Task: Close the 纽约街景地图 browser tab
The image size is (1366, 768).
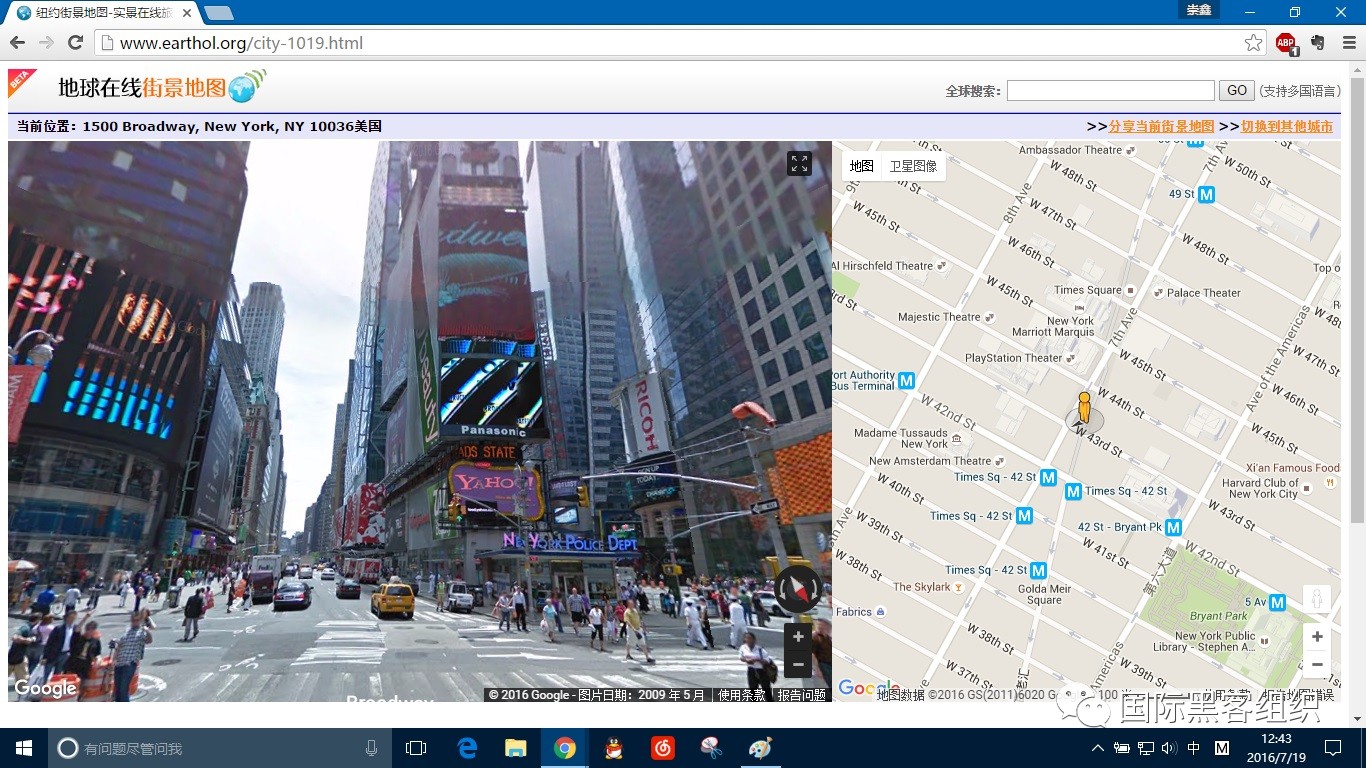Action: pyautogui.click(x=187, y=13)
